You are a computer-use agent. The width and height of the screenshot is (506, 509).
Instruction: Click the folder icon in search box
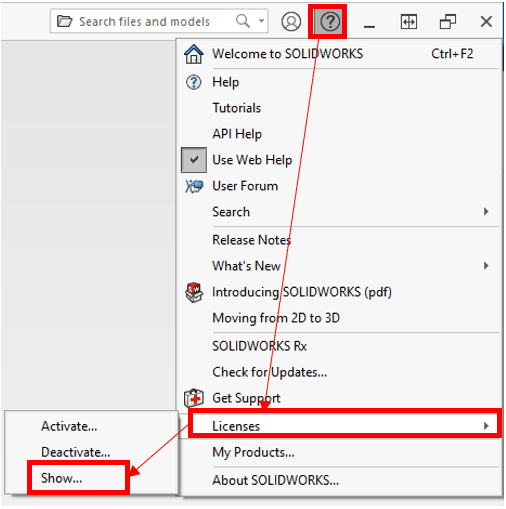pyautogui.click(x=64, y=21)
